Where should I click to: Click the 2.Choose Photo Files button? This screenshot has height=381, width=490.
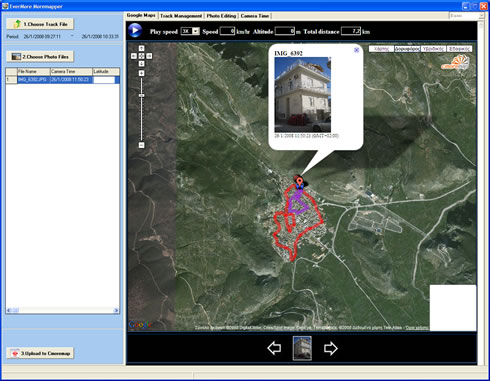coord(40,57)
